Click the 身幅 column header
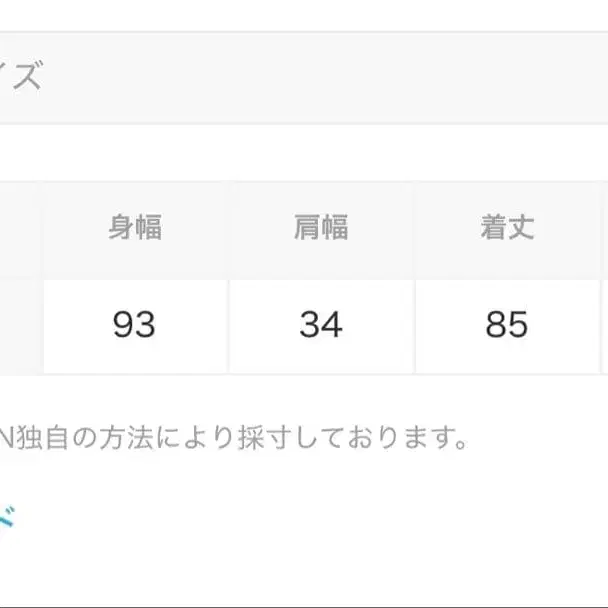The width and height of the screenshot is (608, 608). coord(135,228)
